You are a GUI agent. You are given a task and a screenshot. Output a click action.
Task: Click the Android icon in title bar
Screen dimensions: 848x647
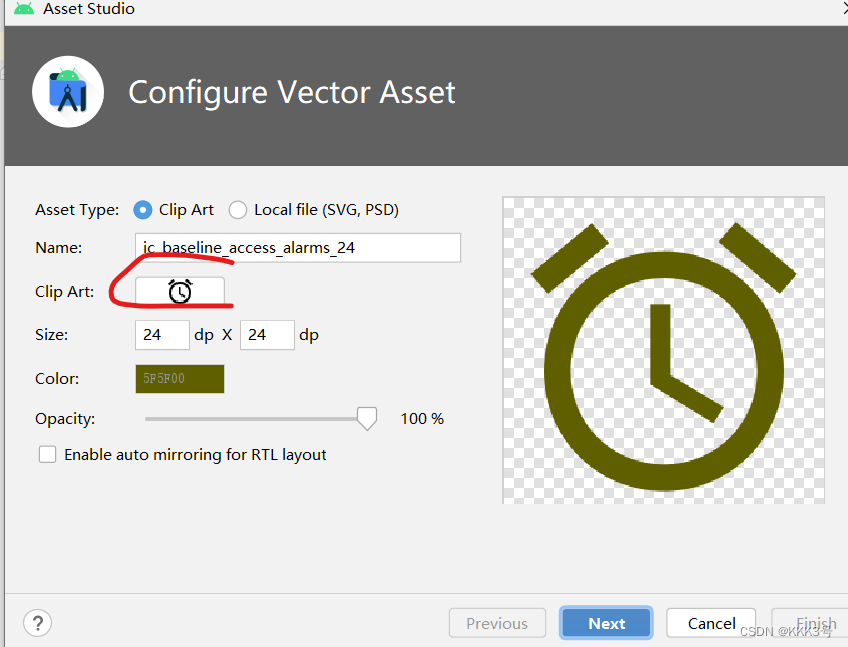point(24,8)
